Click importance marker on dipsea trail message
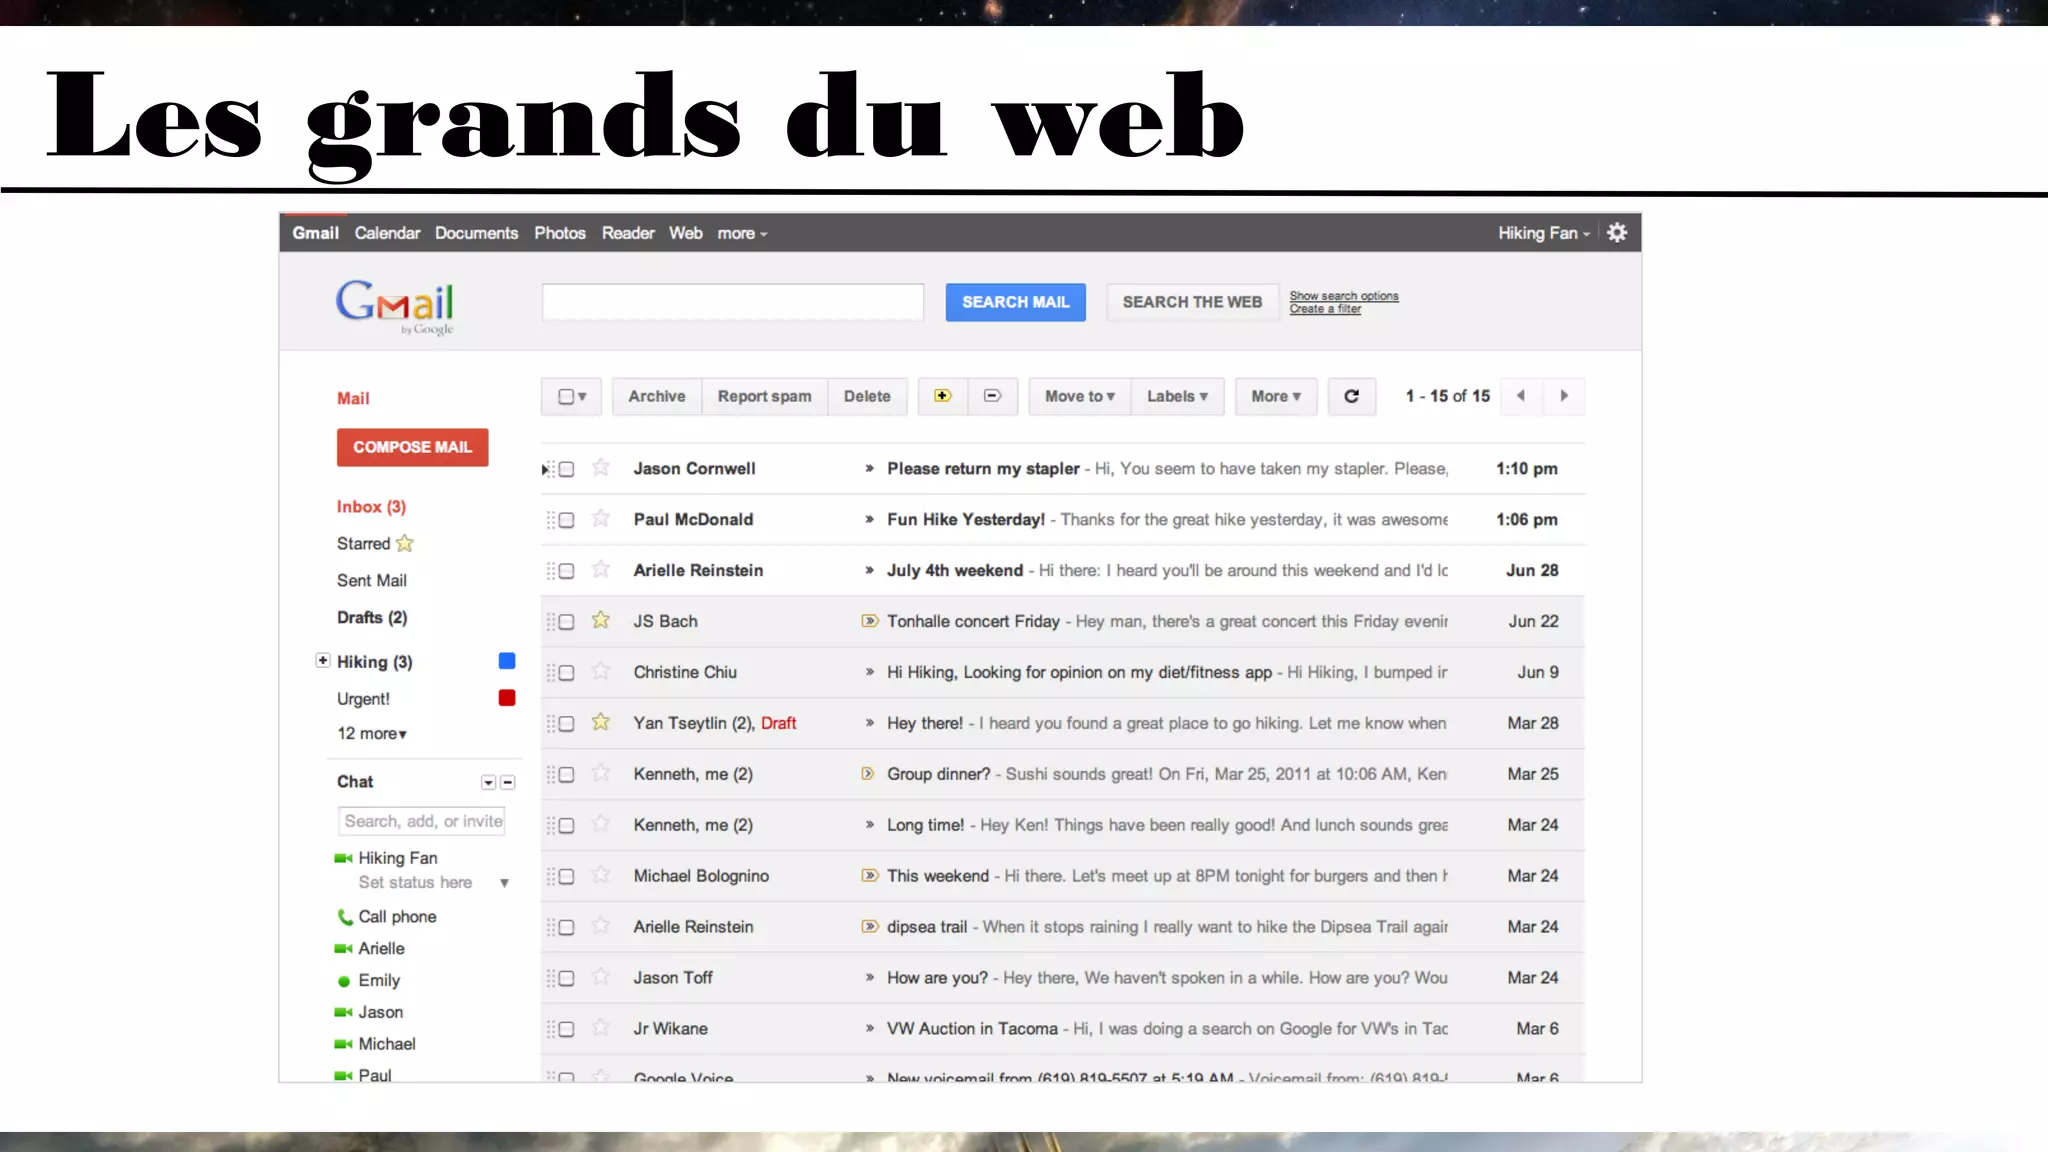 point(869,927)
